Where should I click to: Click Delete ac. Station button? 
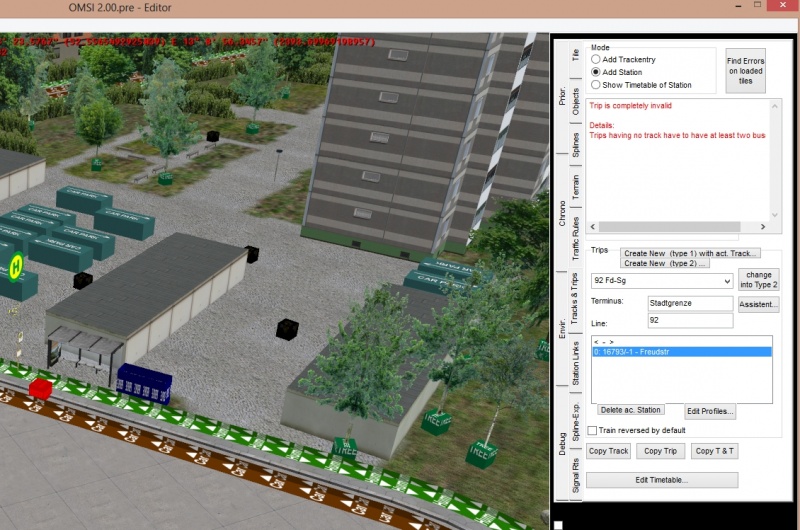pos(630,410)
